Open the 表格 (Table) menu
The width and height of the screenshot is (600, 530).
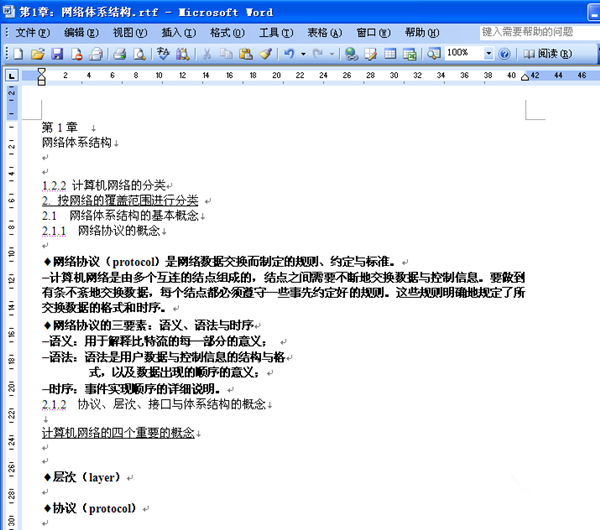[325, 33]
